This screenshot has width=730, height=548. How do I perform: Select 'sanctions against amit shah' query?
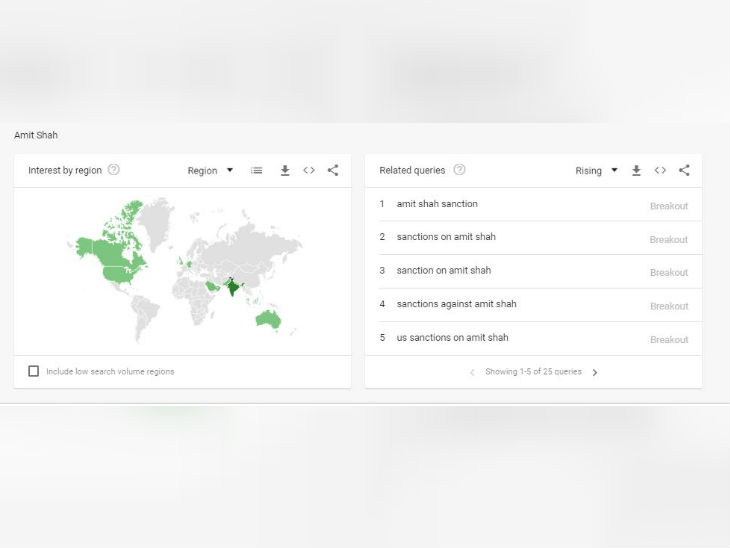point(456,304)
